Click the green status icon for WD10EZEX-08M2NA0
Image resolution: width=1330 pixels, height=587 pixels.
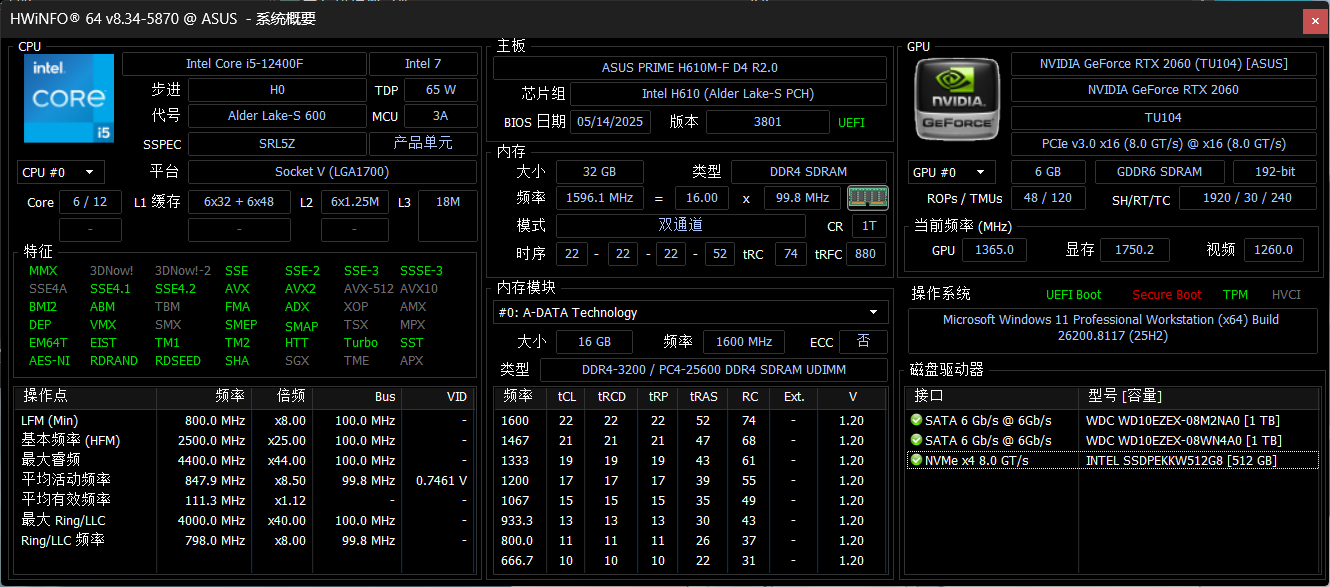coord(916,420)
